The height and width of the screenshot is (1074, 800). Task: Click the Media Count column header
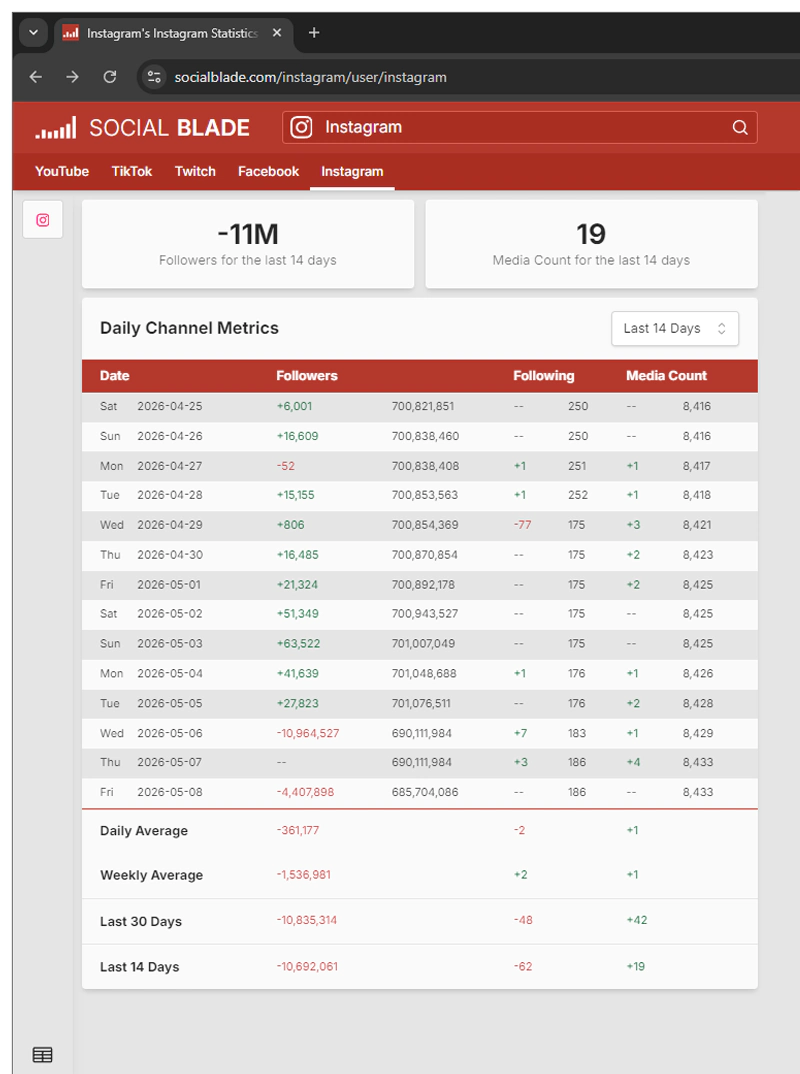click(x=666, y=375)
